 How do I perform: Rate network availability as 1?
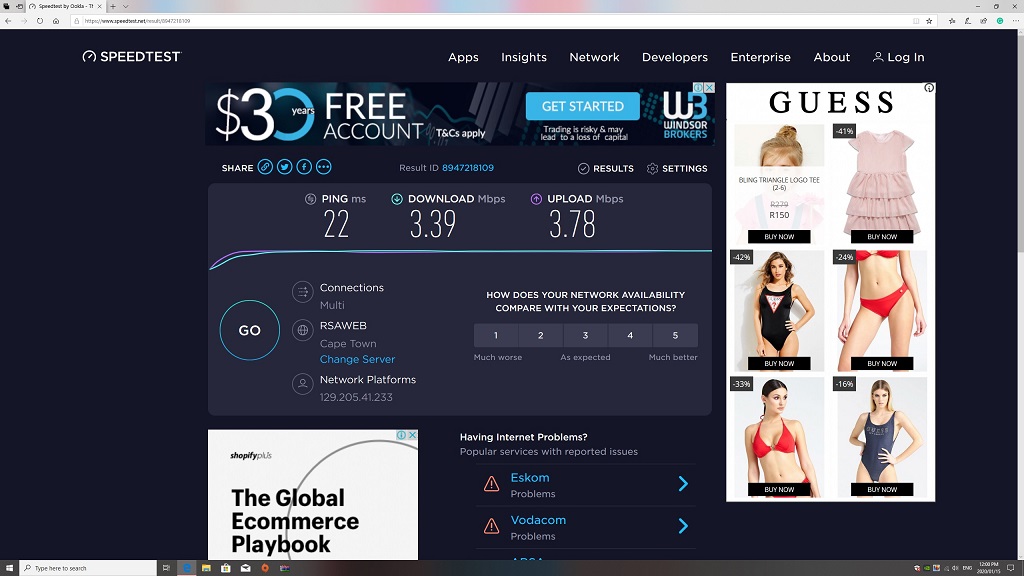tap(496, 335)
